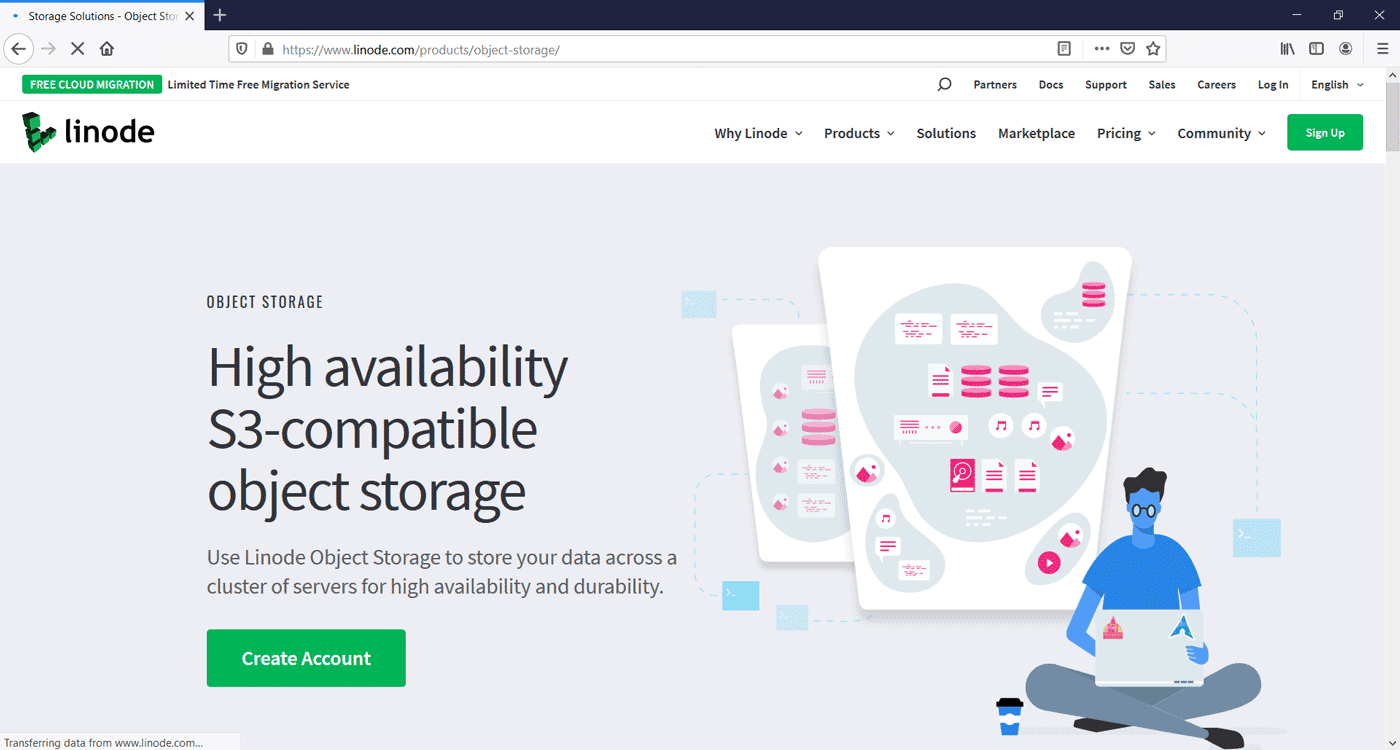Toggle reader view icon in address bar
Screen dimensions: 1400x750
[x=1065, y=49]
